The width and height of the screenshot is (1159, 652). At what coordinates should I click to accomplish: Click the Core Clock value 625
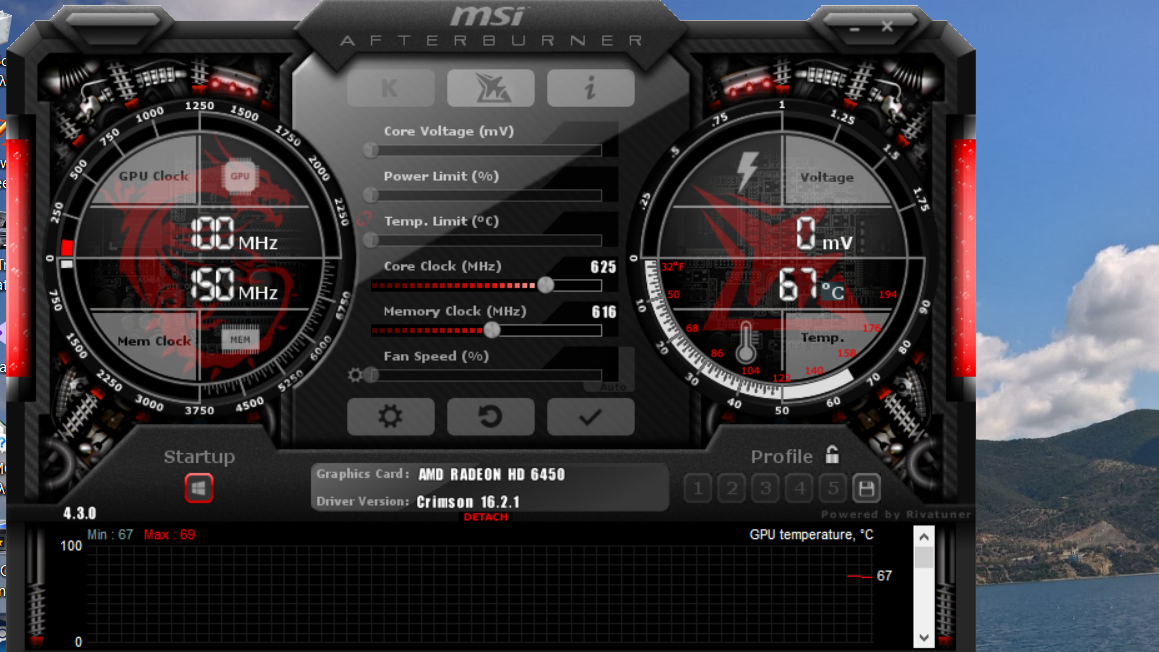pyautogui.click(x=603, y=267)
